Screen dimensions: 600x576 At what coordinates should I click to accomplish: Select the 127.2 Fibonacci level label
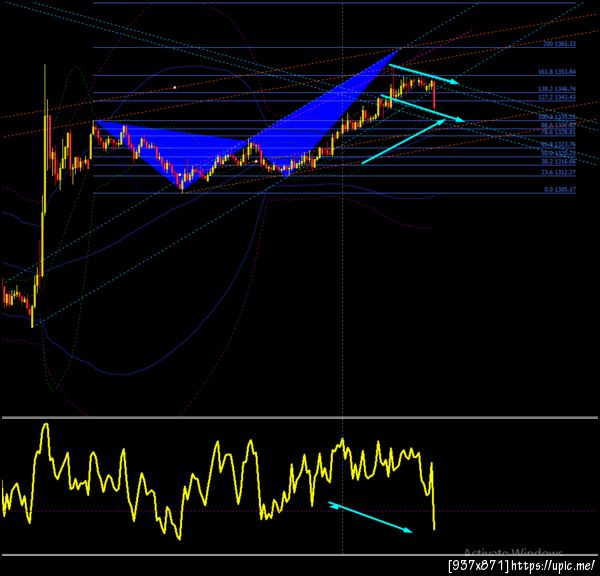(x=557, y=97)
